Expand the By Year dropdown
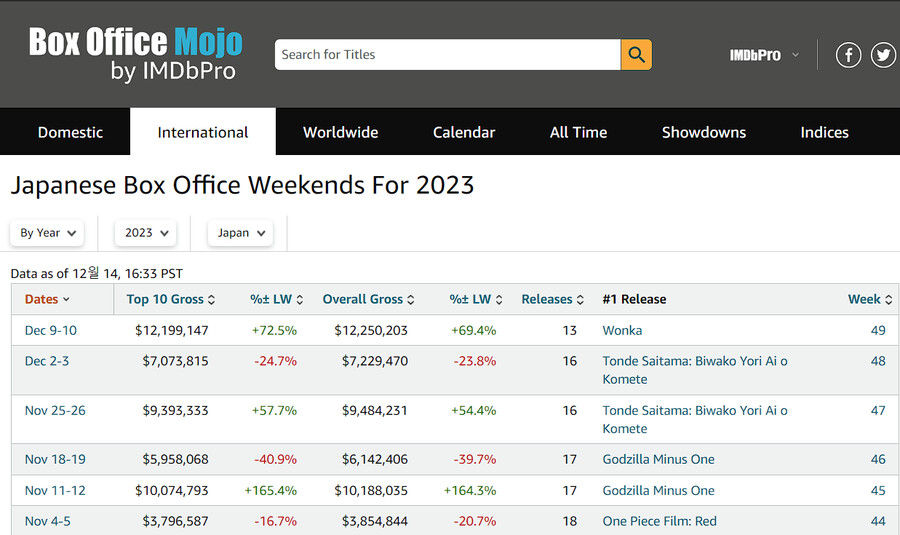 pyautogui.click(x=47, y=233)
